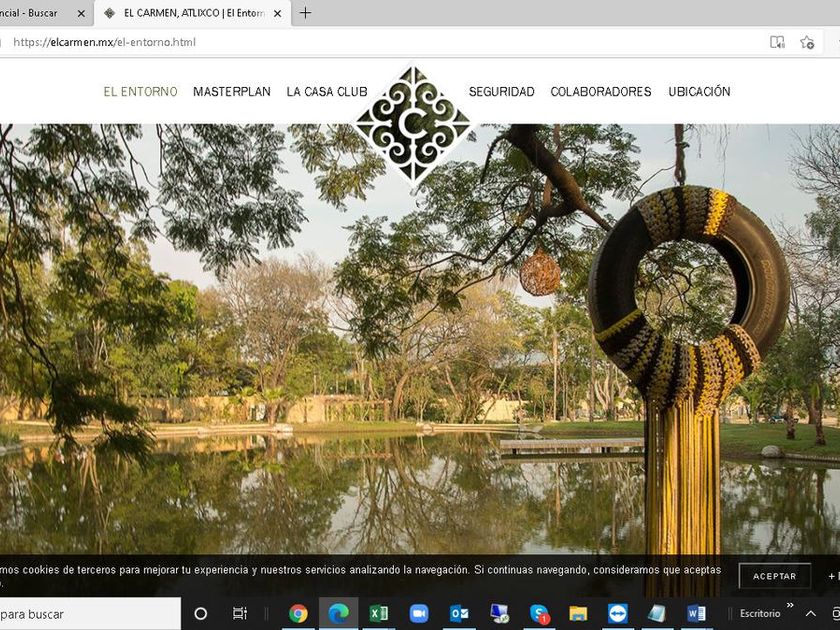840x630 pixels.
Task: Open Excel from the taskbar
Action: coord(378,613)
